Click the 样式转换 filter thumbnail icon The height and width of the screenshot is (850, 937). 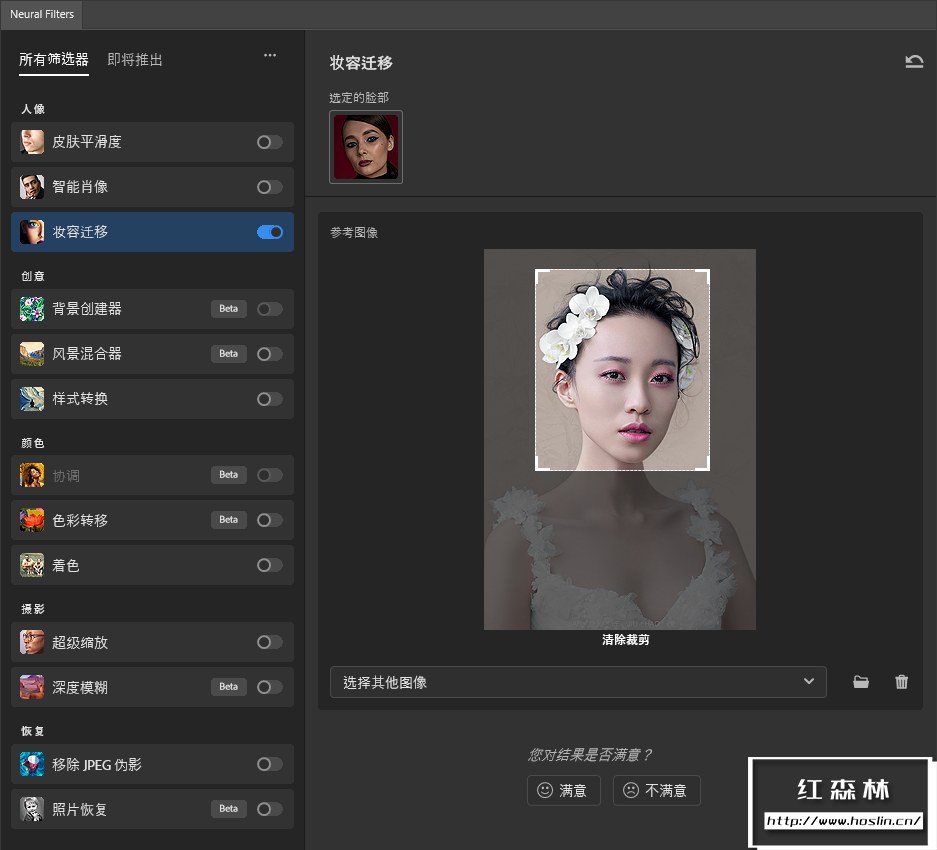pos(32,399)
